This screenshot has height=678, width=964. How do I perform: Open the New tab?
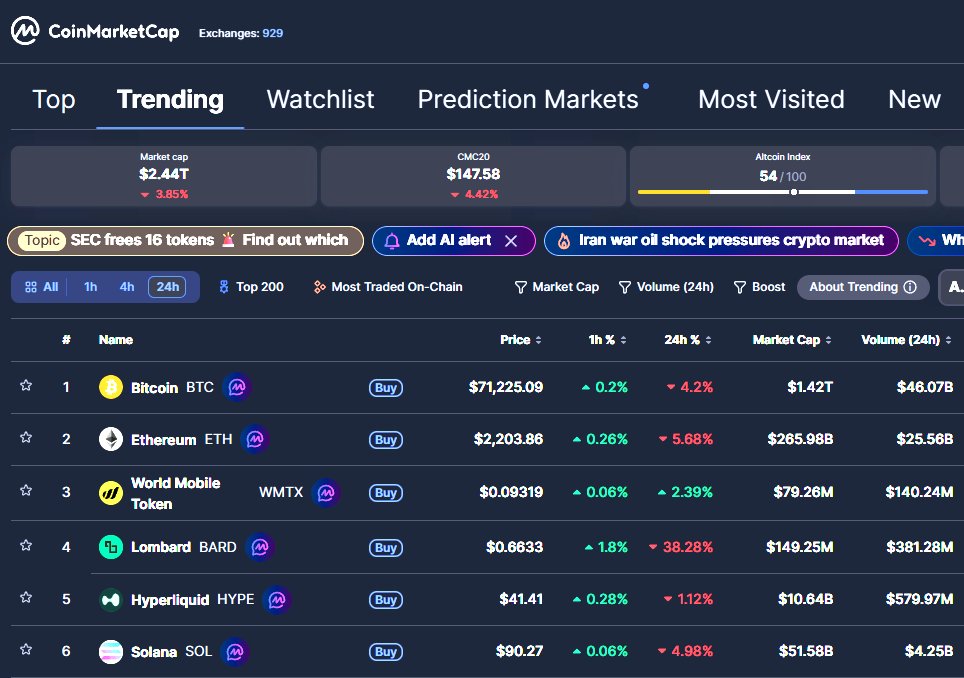[914, 100]
